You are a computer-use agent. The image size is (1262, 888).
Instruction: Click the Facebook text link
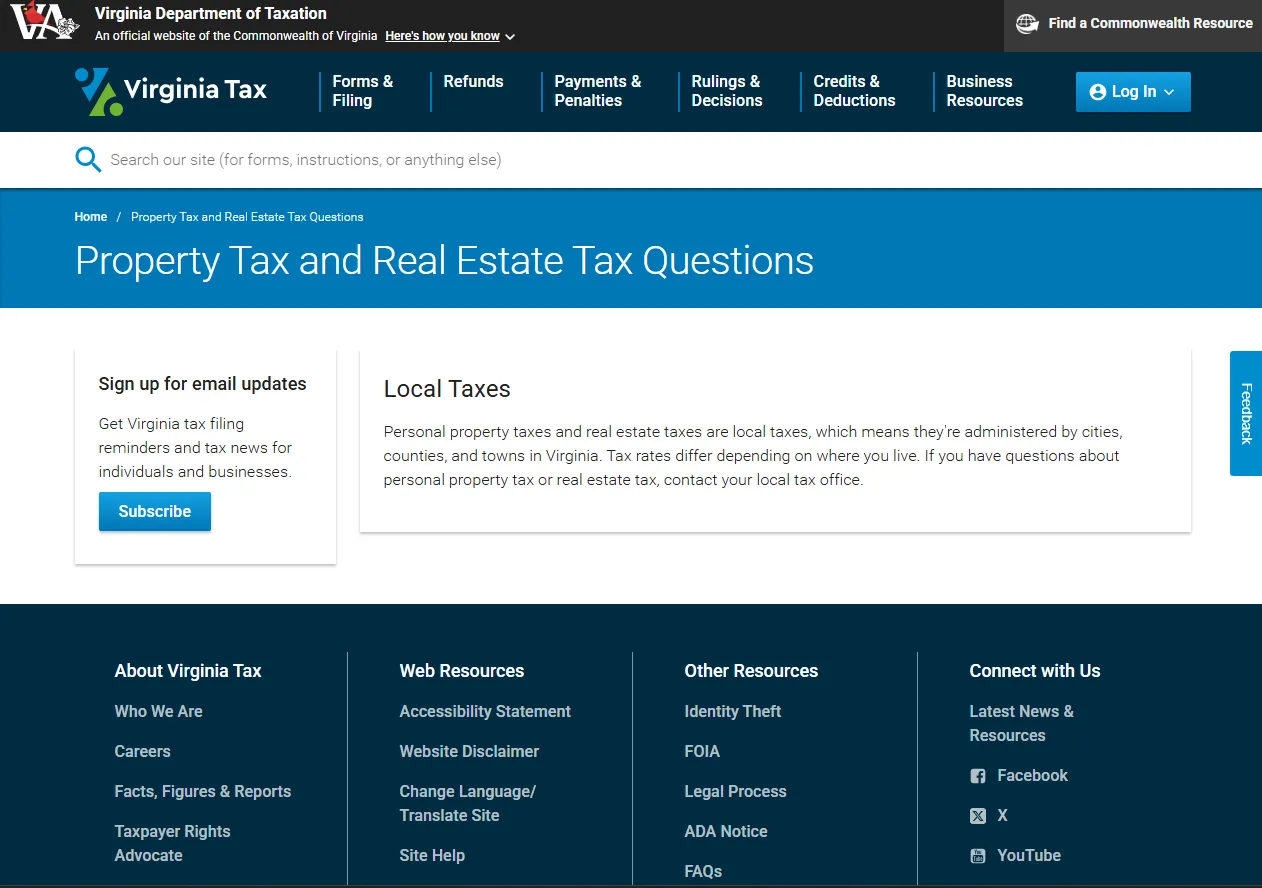click(x=1032, y=775)
